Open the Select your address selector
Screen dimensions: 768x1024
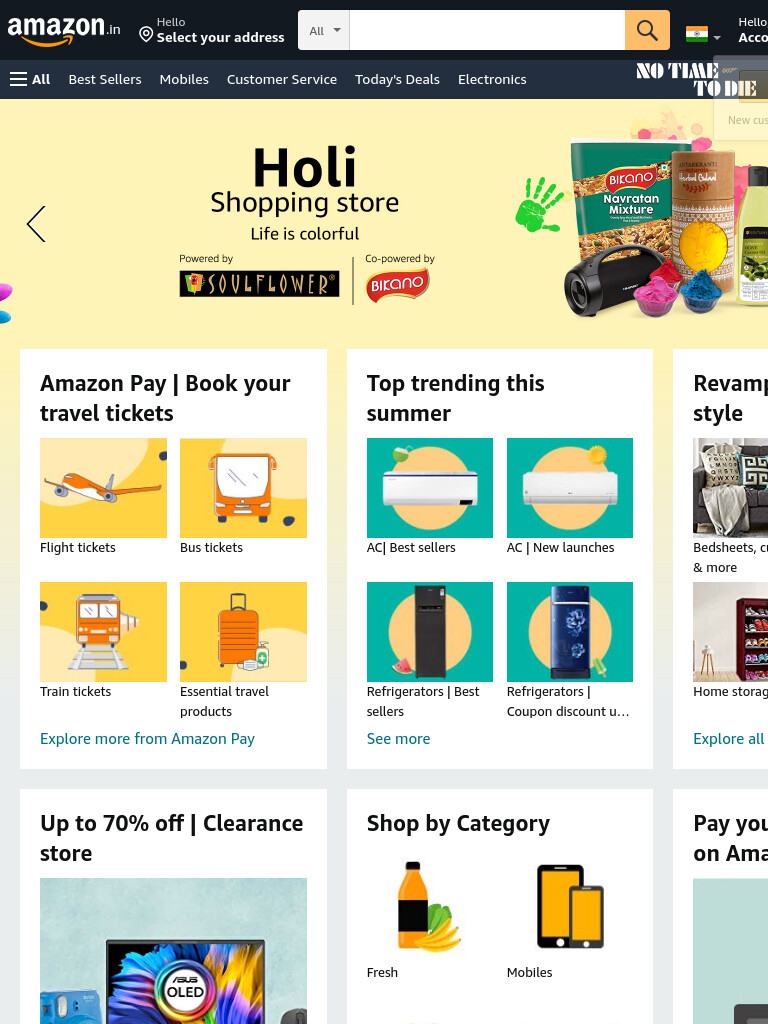tap(212, 30)
